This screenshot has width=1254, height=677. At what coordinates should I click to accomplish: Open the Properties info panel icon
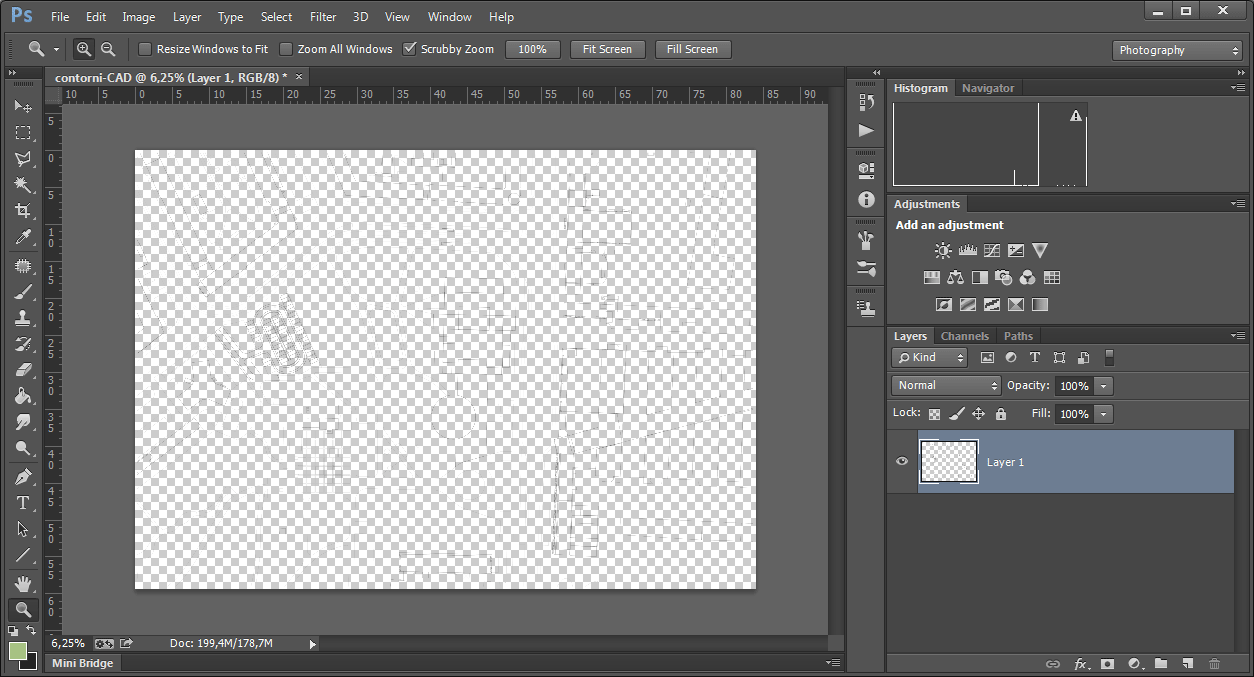point(866,199)
